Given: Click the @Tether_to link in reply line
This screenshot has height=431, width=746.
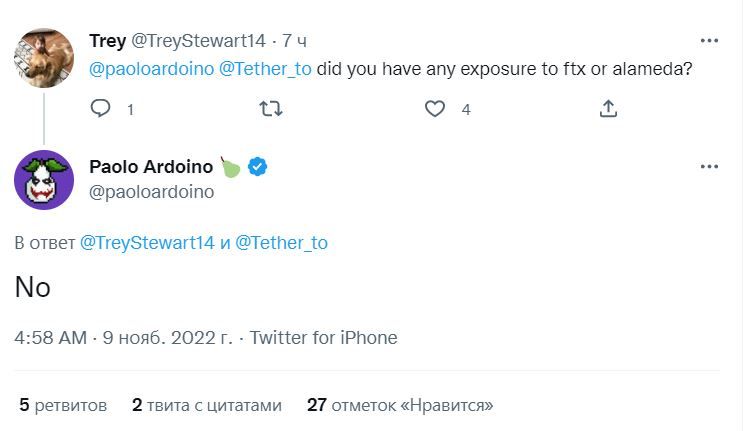Looking at the screenshot, I should click(281, 243).
